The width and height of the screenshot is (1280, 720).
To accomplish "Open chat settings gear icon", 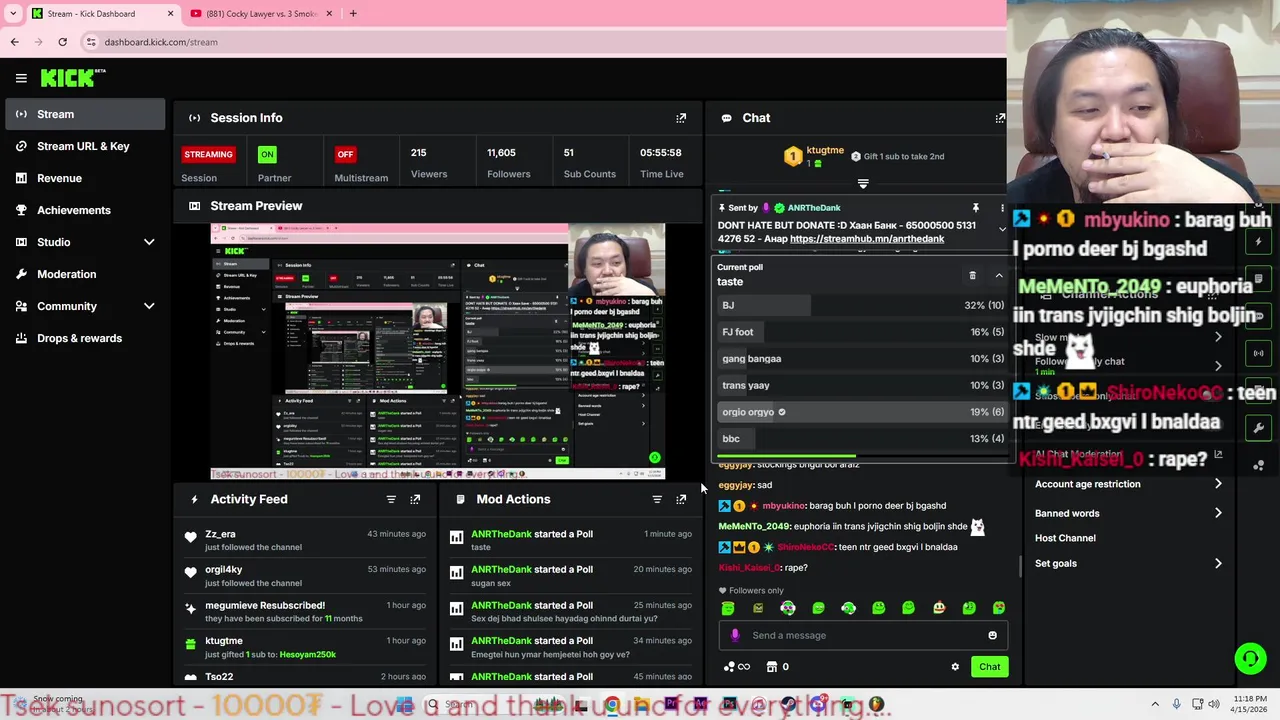I will 955,667.
